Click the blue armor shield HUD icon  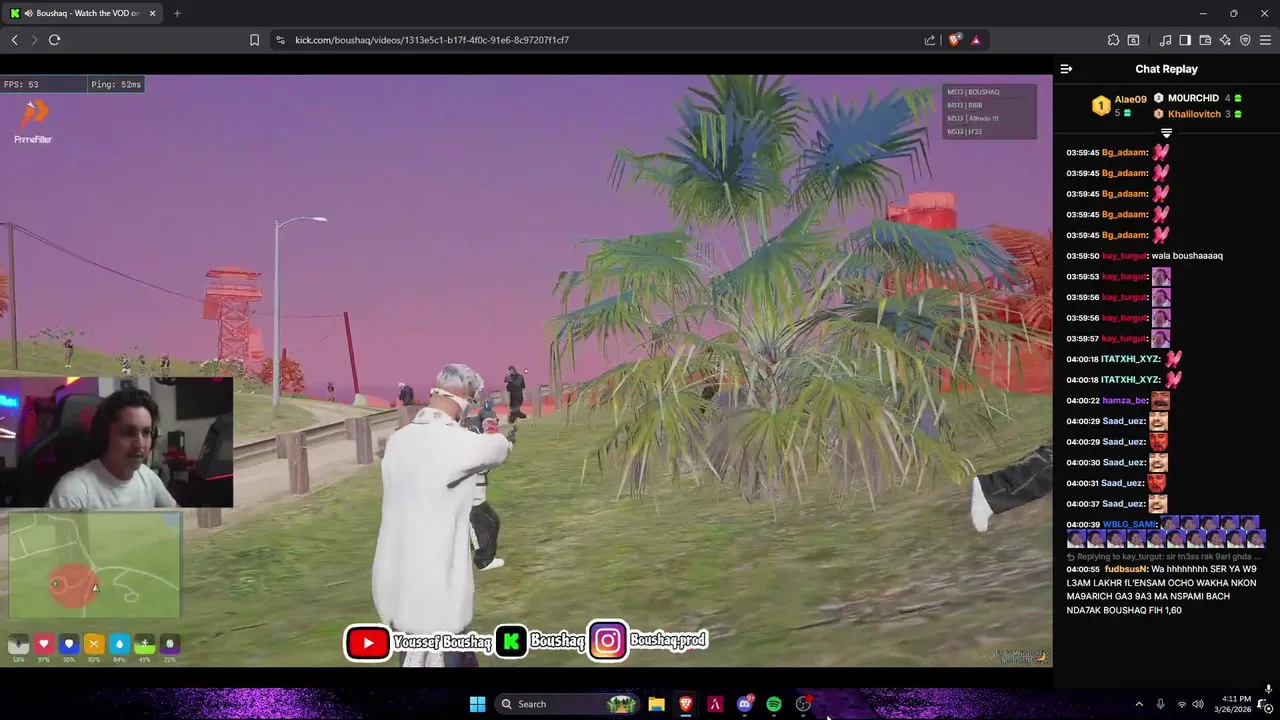68,645
